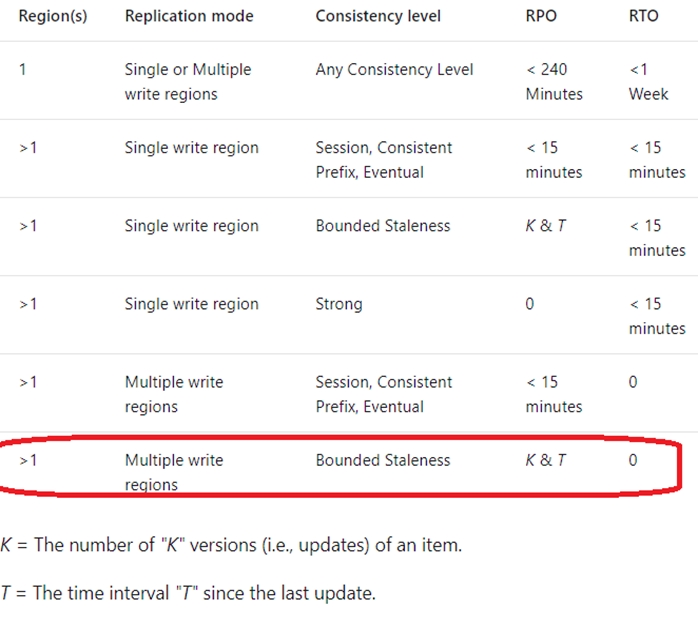The width and height of the screenshot is (698, 622).
Task: Click the Region(s) column header
Action: (53, 16)
